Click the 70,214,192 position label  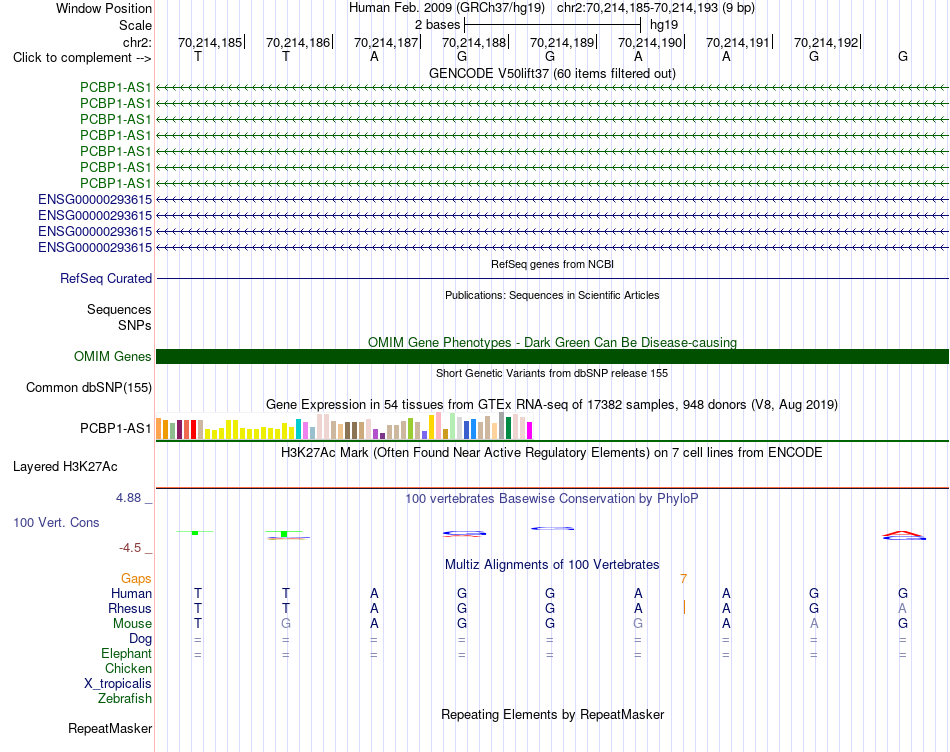(826, 42)
